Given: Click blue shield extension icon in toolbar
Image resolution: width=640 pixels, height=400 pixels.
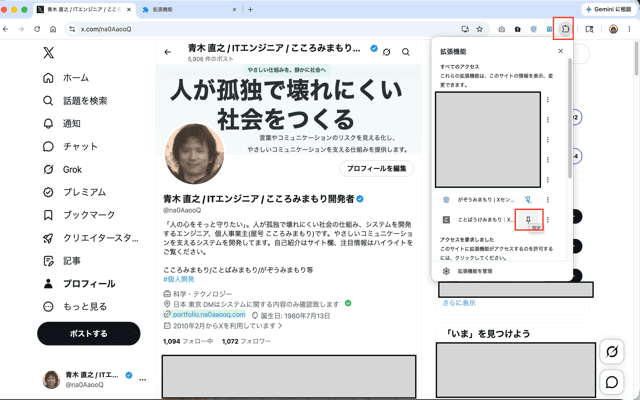Looking at the screenshot, I should [533, 29].
